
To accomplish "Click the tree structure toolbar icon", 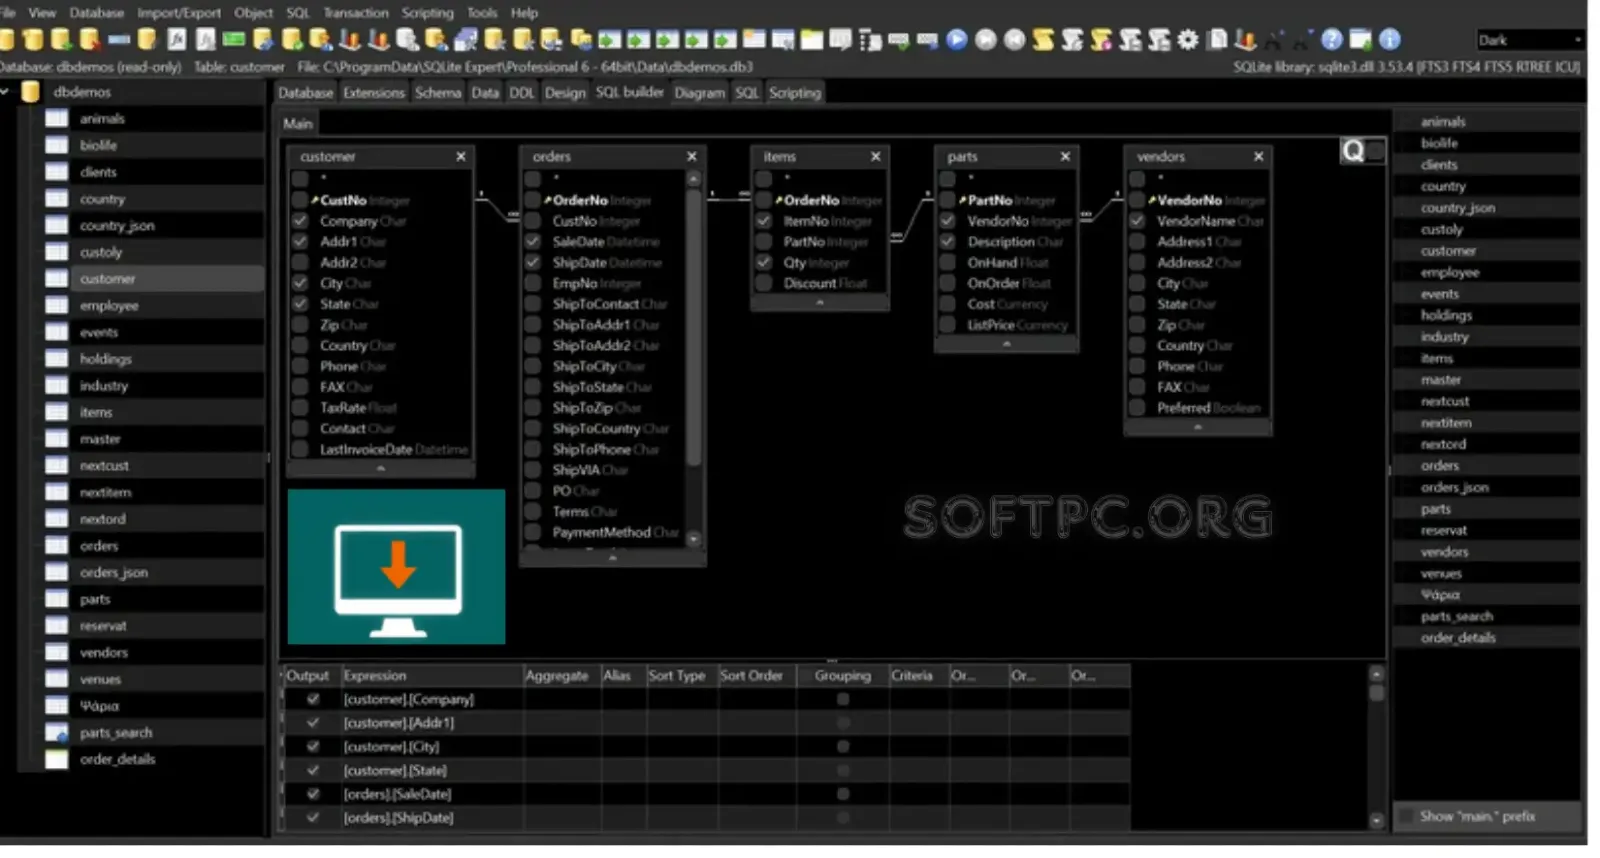I will tap(870, 40).
